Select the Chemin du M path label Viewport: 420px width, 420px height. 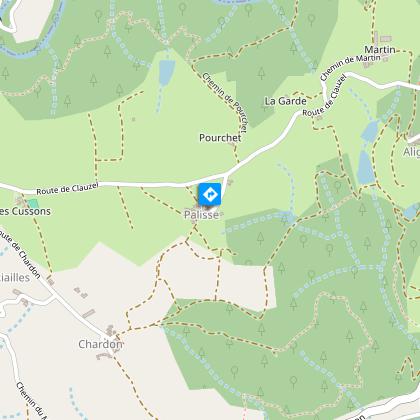tap(32, 401)
